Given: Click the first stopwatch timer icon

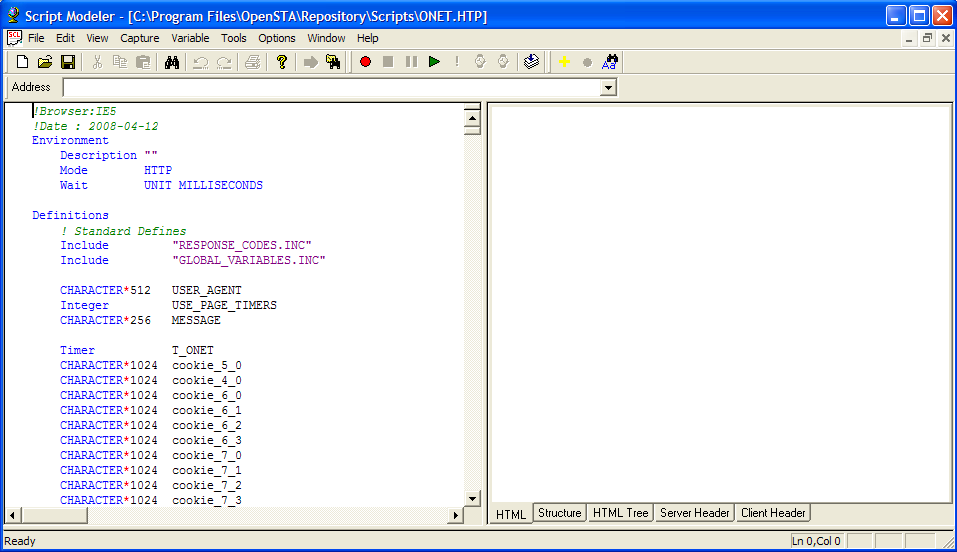Looking at the screenshot, I should (480, 62).
